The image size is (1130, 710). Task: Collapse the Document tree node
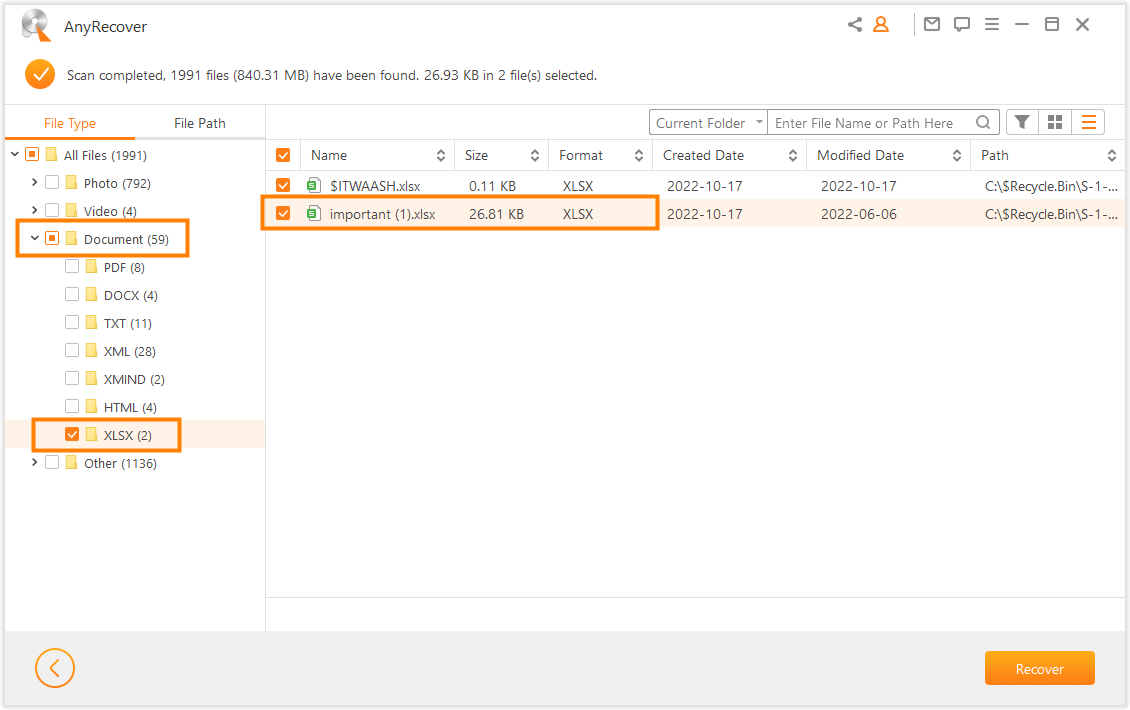click(33, 238)
